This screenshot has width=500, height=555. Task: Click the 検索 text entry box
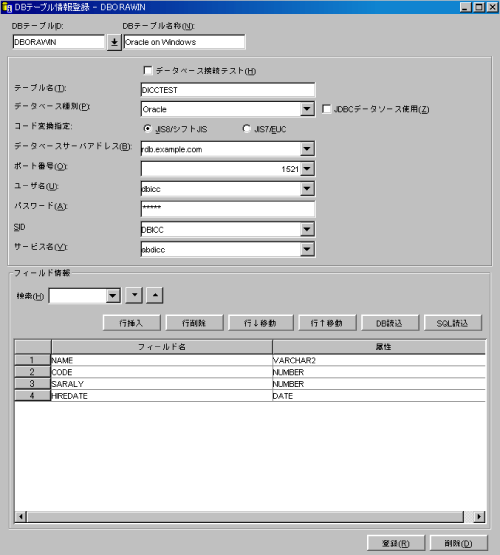click(77, 296)
